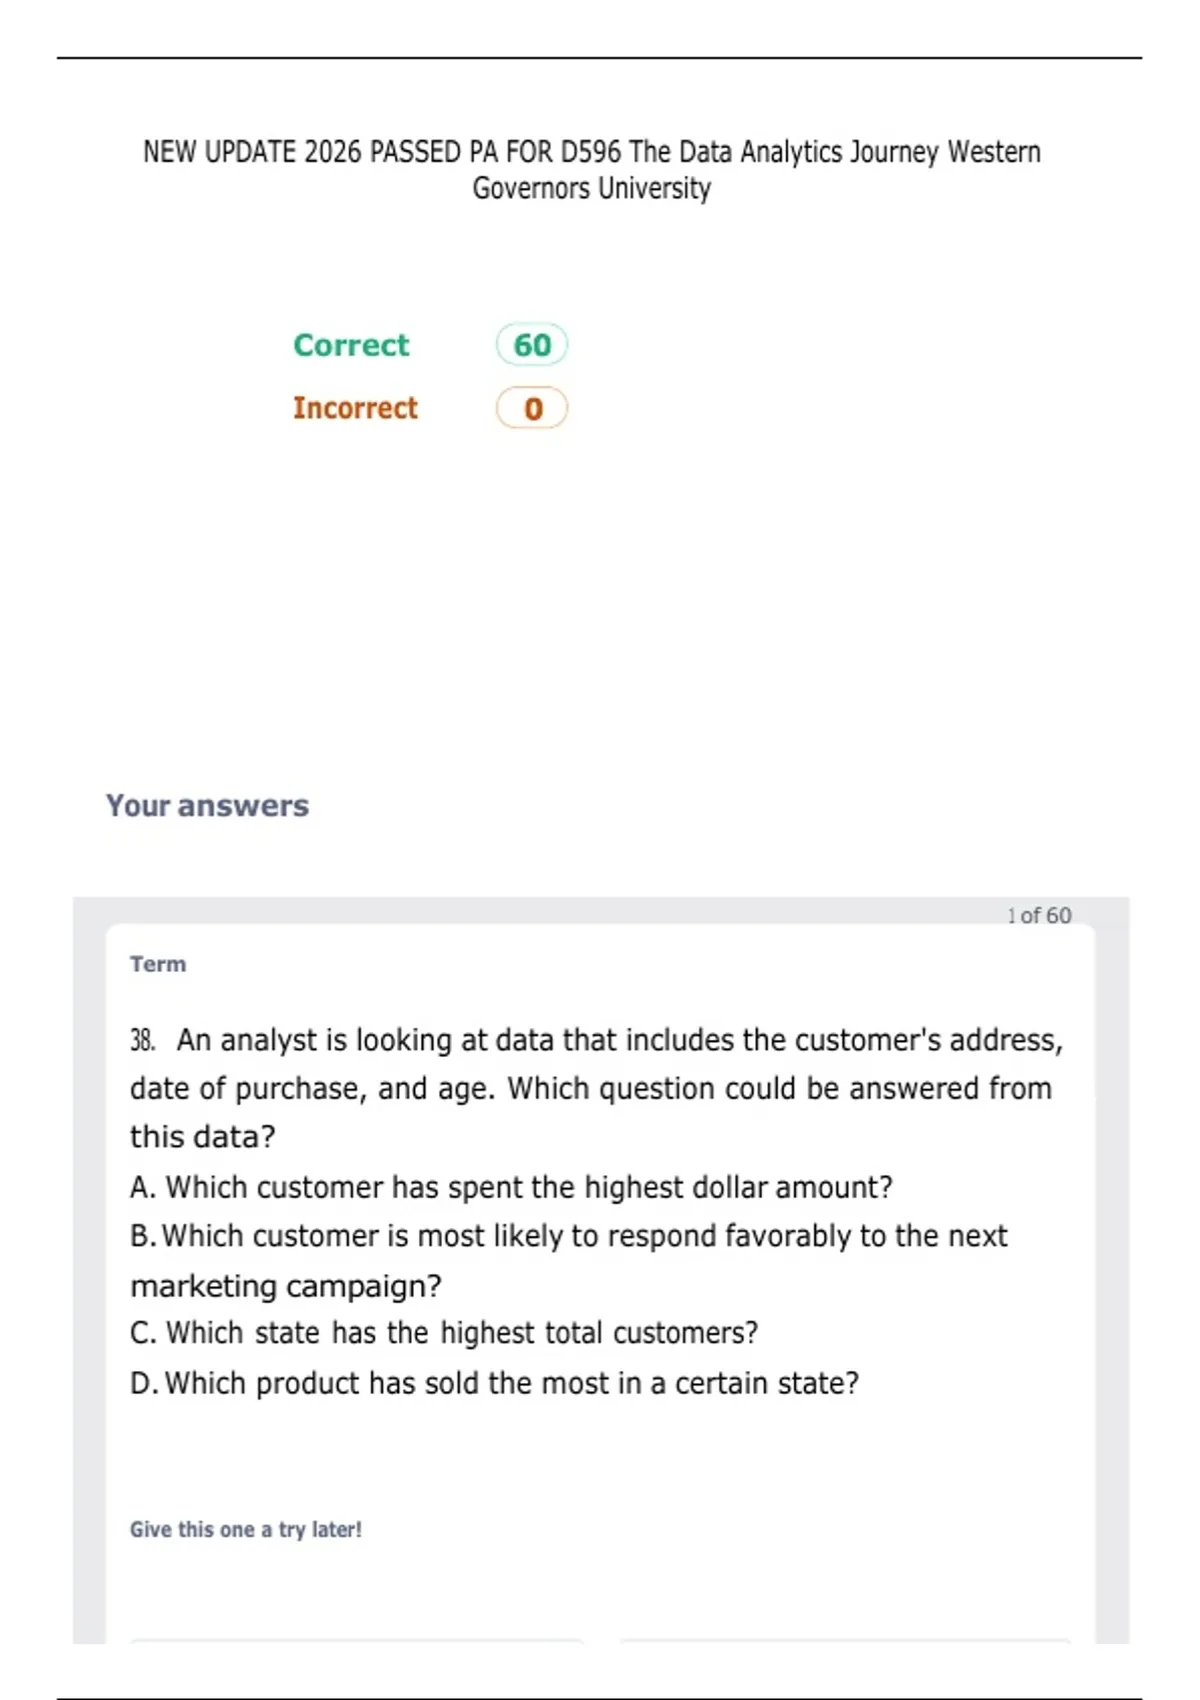This screenshot has width=1200, height=1700.
Task: Click the Incorrect count badge showing 0
Action: (x=532, y=408)
